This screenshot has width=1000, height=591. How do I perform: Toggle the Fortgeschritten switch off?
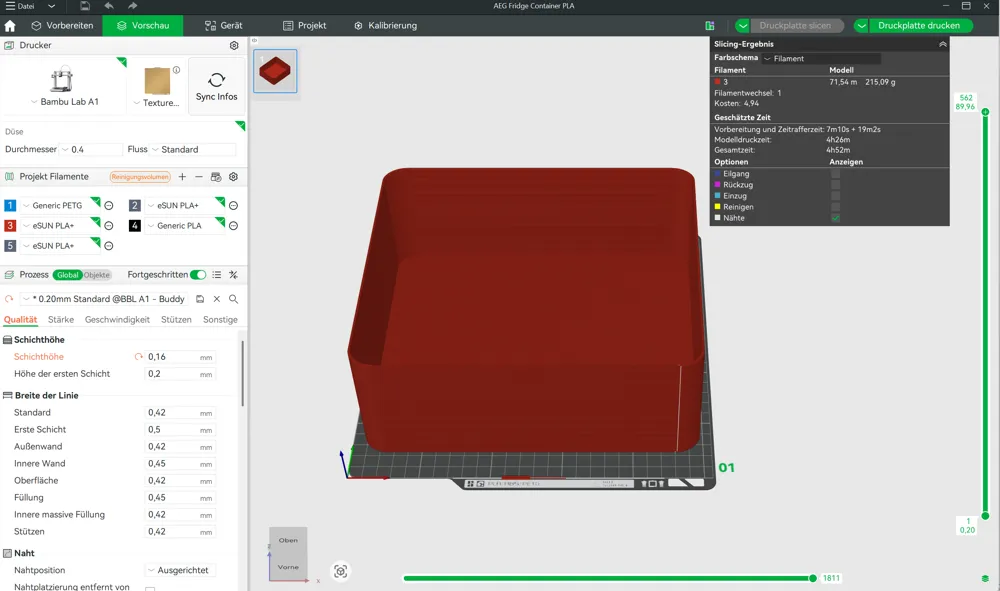click(199, 274)
